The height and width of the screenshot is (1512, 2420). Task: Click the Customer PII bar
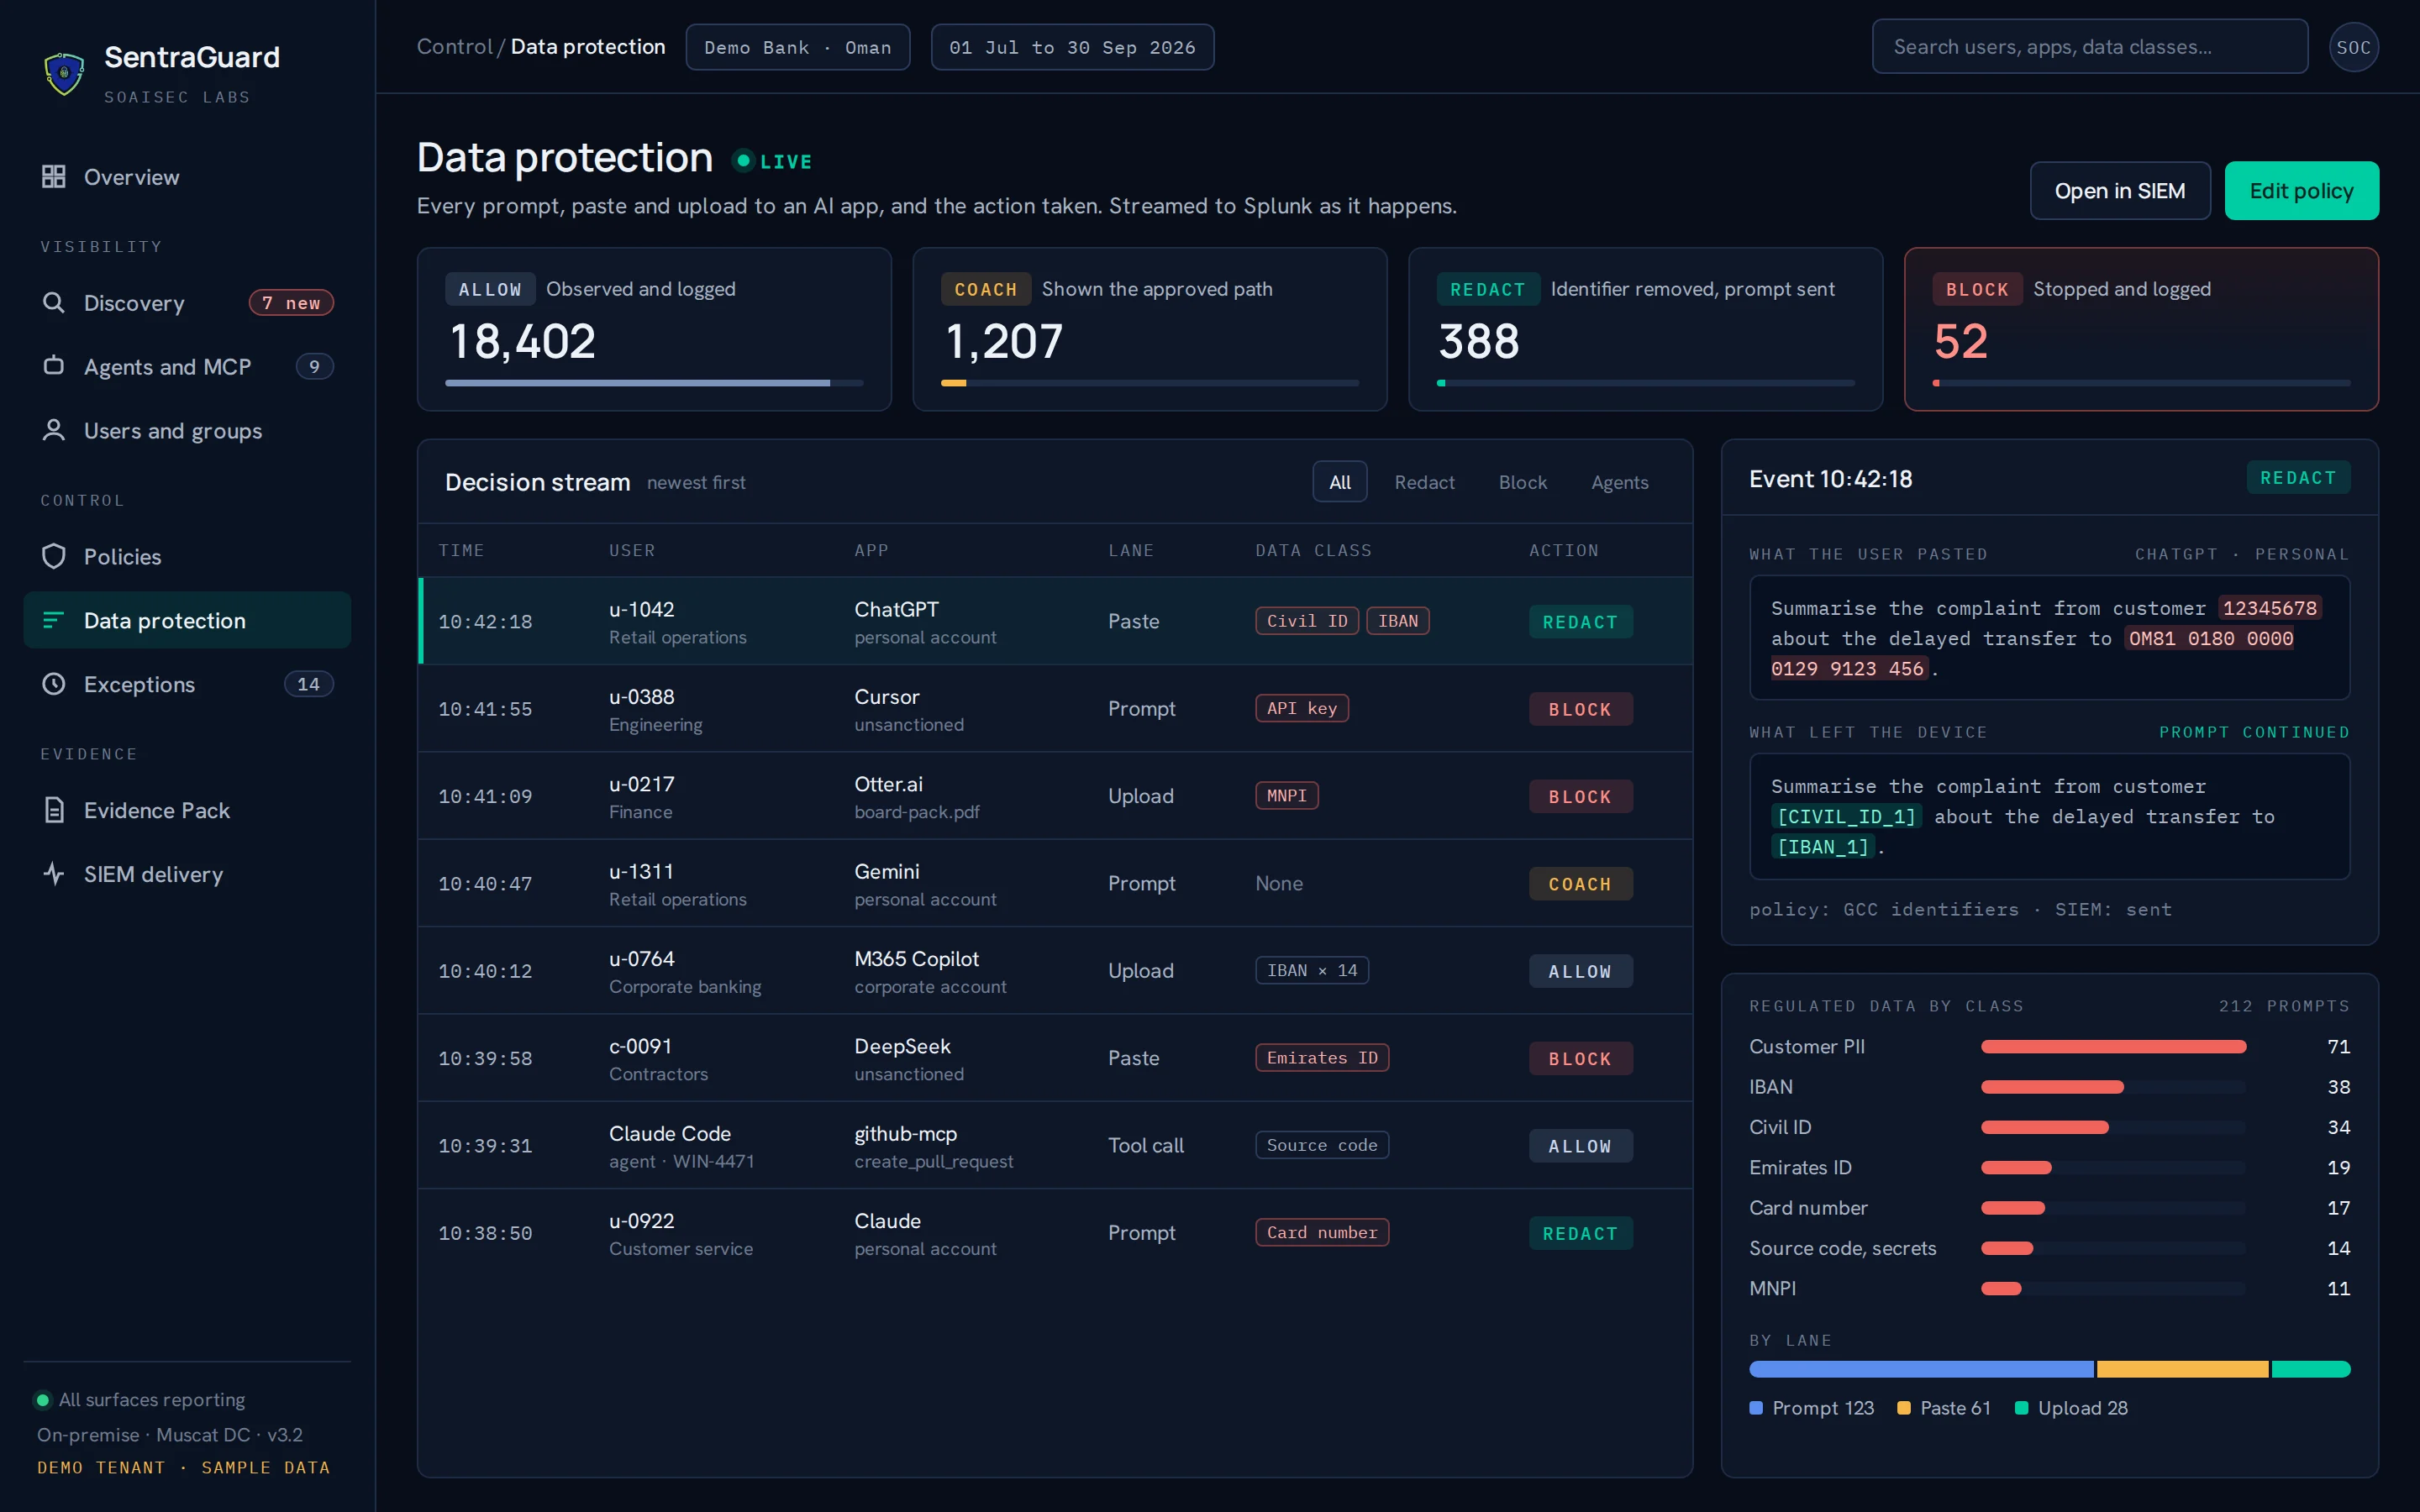2113,1047
